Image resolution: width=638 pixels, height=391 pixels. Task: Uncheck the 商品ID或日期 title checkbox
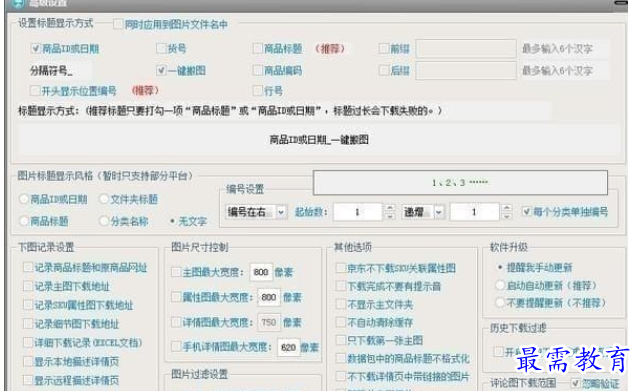point(35,48)
